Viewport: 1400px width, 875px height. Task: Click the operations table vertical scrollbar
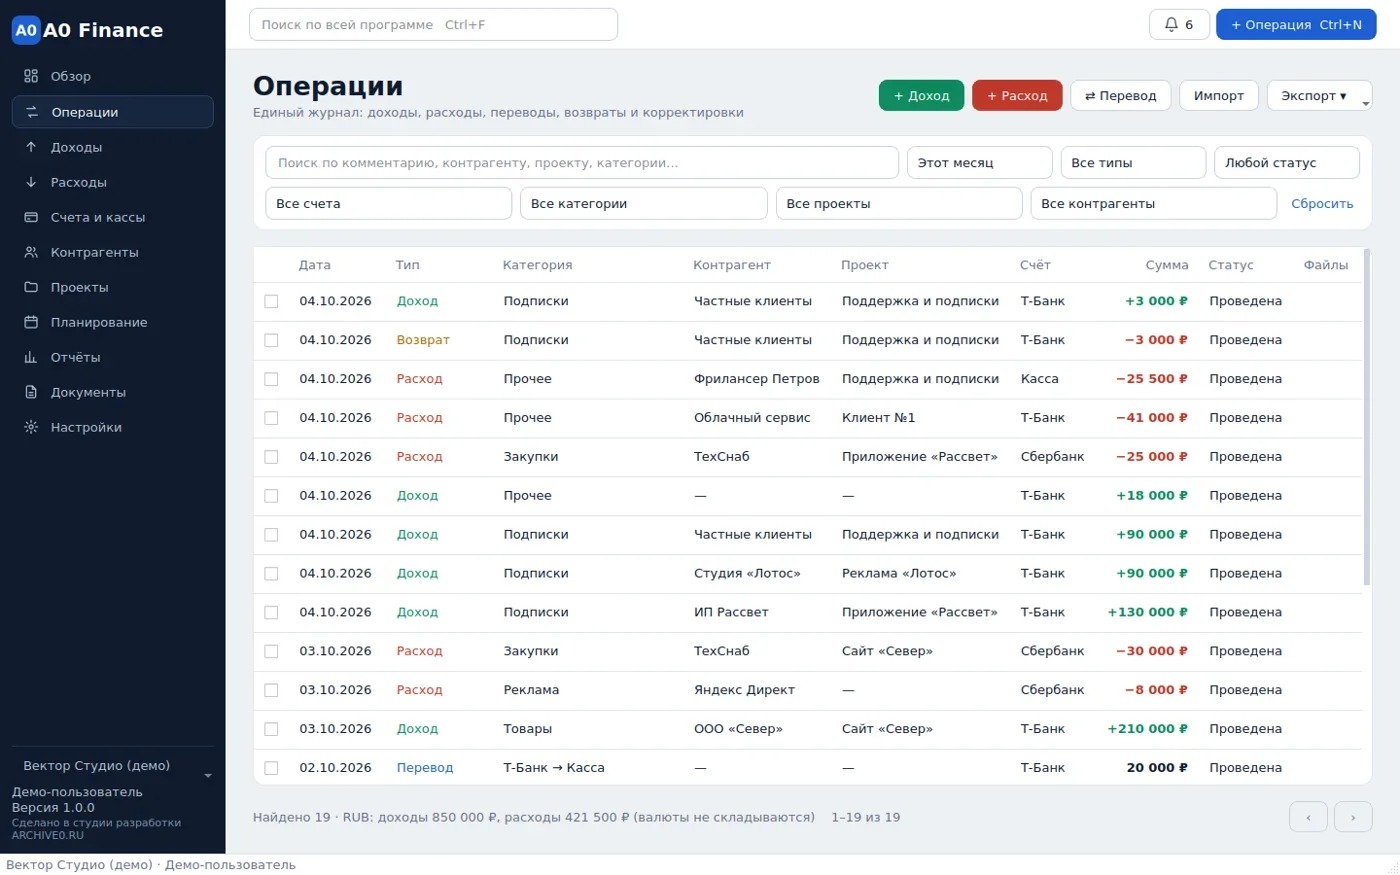click(1367, 417)
